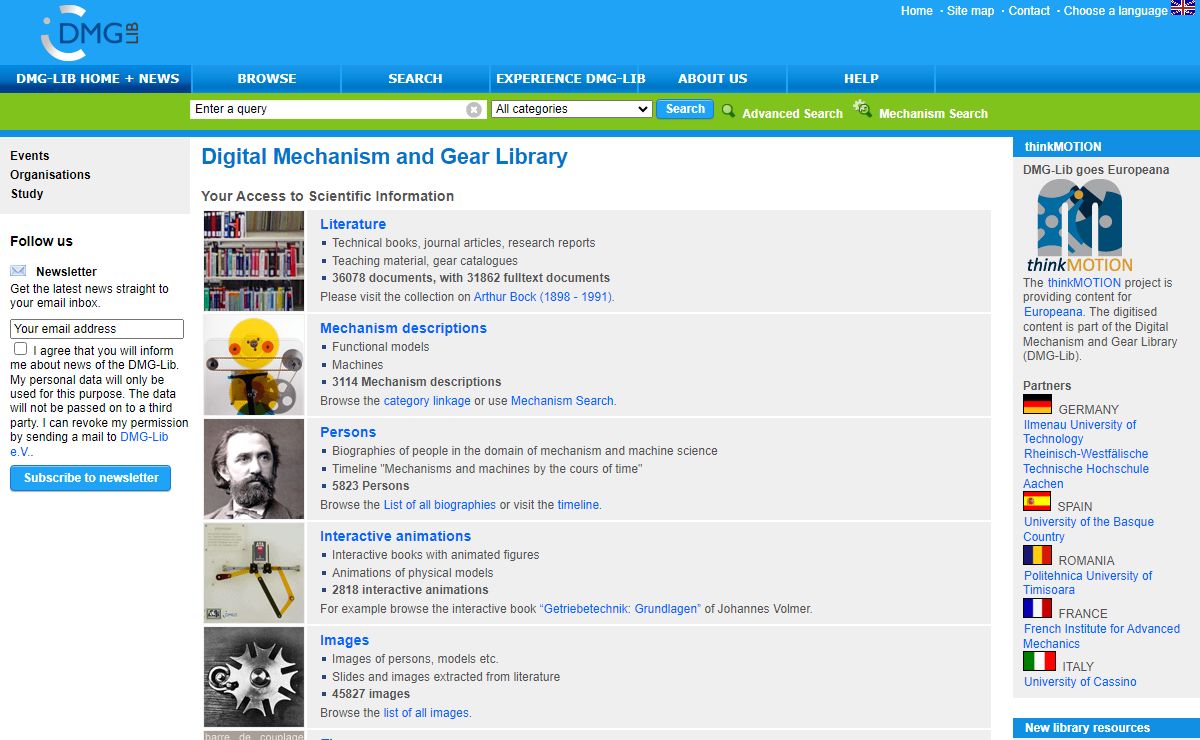
Task: Open Getriebetechnik: Grundlagen interactive book
Action: (x=620, y=609)
